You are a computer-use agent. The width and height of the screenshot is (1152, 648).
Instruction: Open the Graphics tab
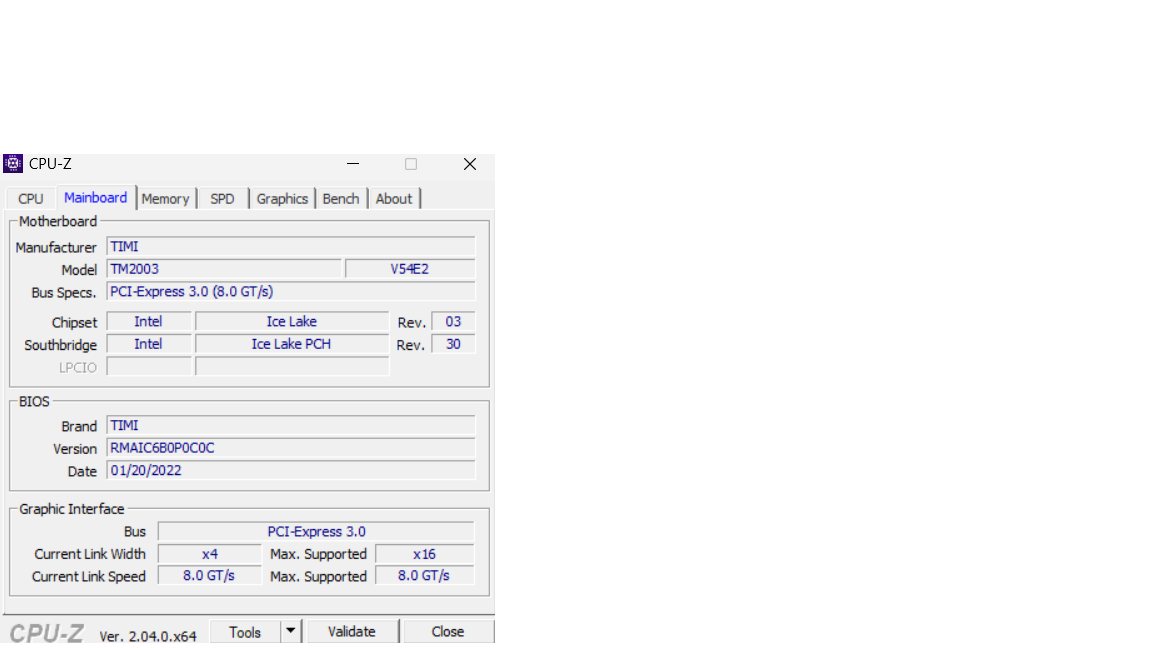(x=282, y=198)
